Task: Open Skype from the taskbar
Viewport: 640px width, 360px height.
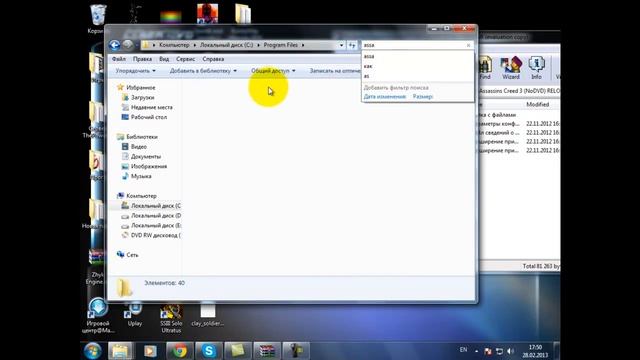Action: 209,351
